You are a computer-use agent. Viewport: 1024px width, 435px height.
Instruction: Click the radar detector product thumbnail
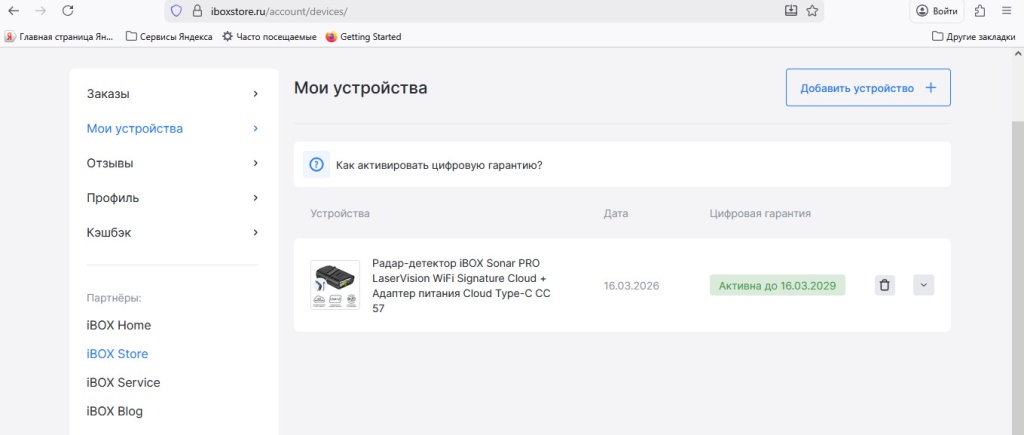(335, 285)
